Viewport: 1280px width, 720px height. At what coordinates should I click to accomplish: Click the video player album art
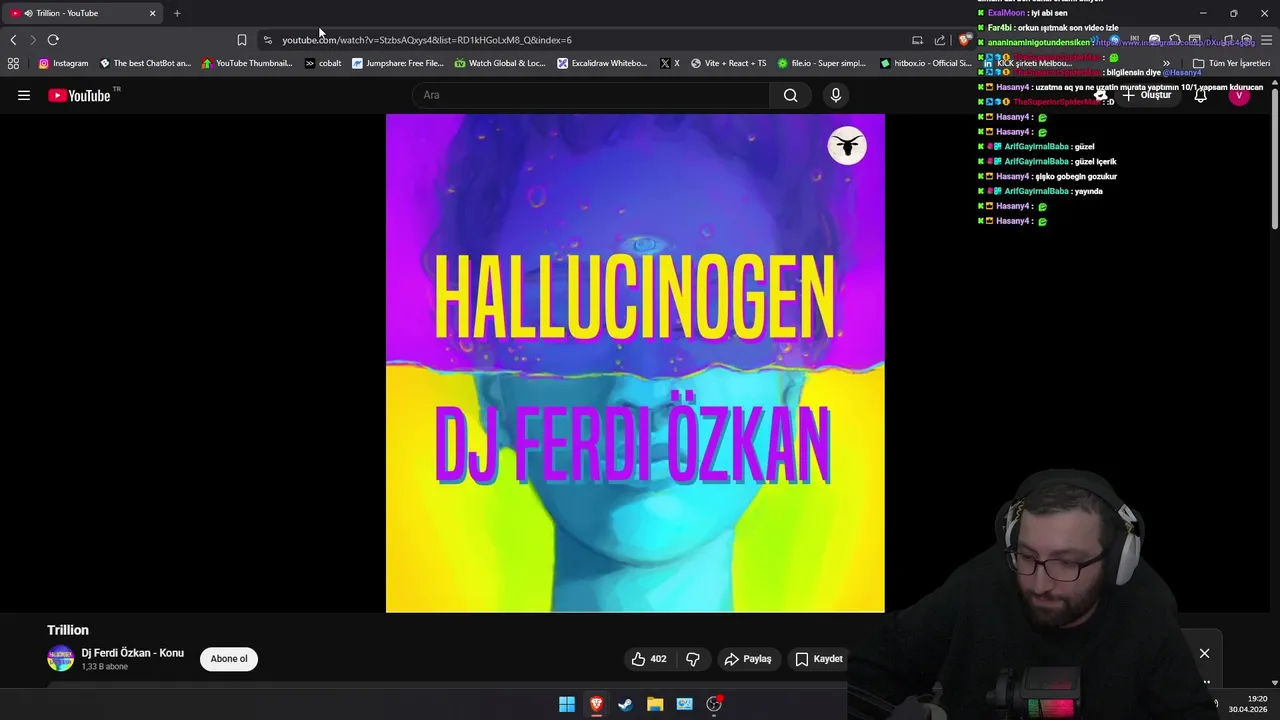point(635,363)
